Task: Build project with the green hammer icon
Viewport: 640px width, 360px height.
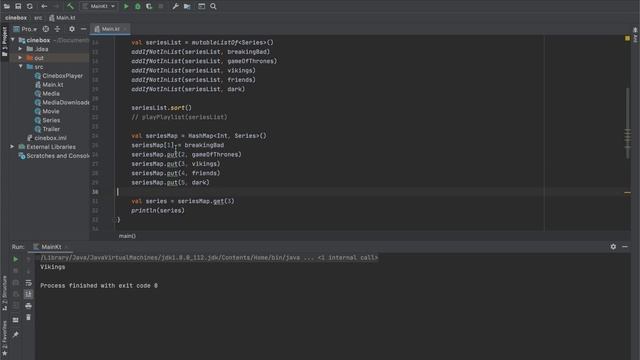Action: click(70, 6)
